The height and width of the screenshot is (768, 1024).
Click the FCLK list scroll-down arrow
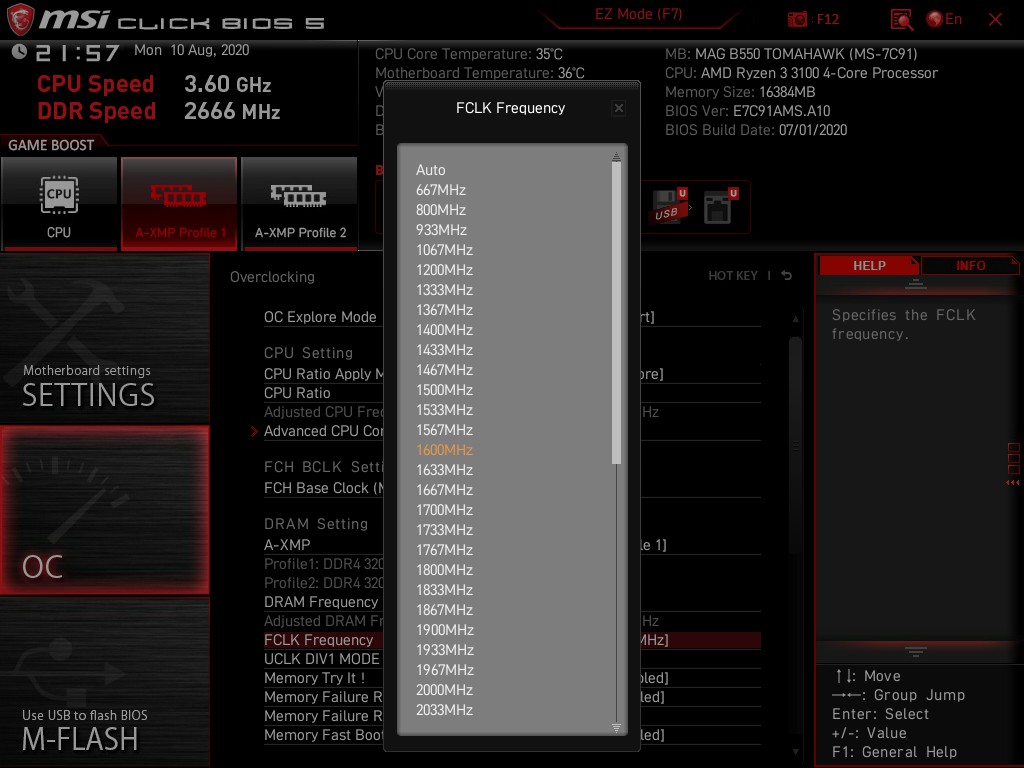tap(616, 728)
